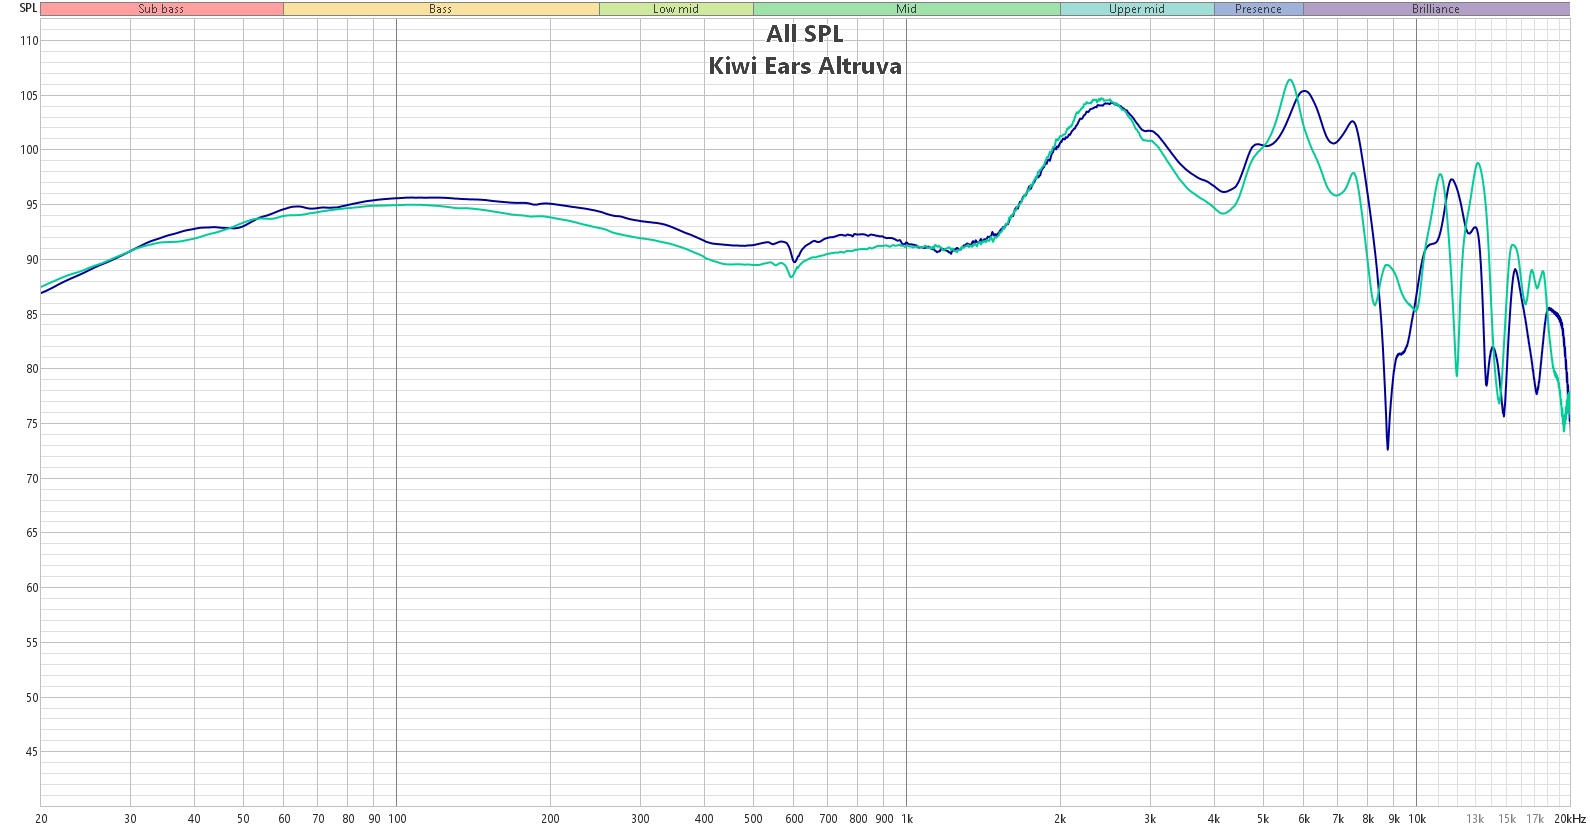Click the 110 value on SPL axis
The width and height of the screenshot is (1590, 831).
click(x=29, y=41)
